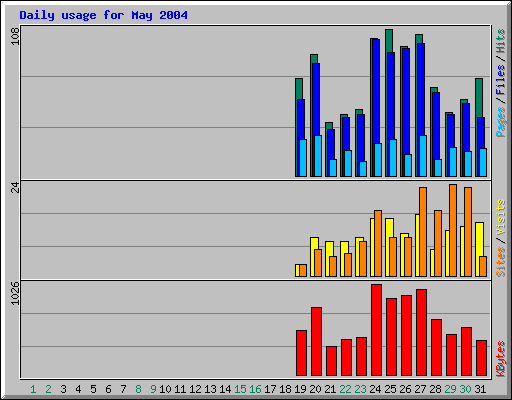This screenshot has width=512, height=400.
Task: Click day 3 on the x-axis
Action: point(63,389)
